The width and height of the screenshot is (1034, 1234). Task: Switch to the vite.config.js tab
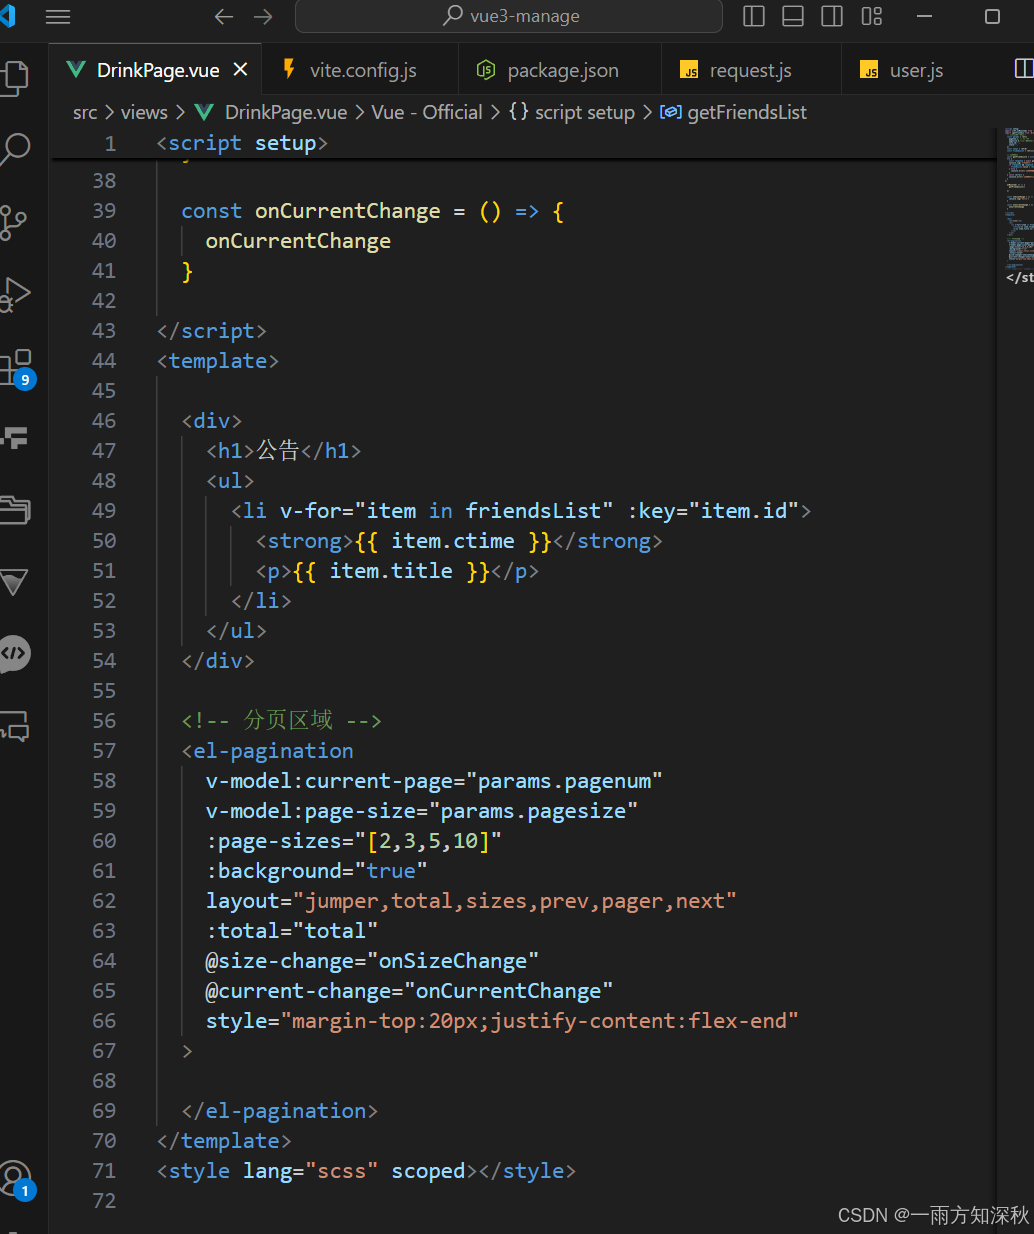click(x=362, y=70)
